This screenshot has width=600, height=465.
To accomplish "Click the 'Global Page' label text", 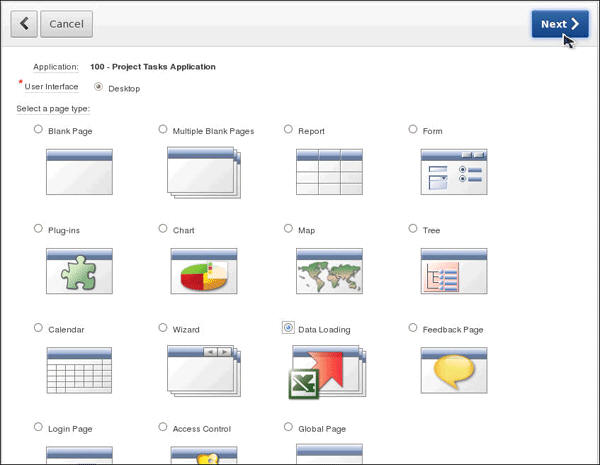I will click(322, 429).
